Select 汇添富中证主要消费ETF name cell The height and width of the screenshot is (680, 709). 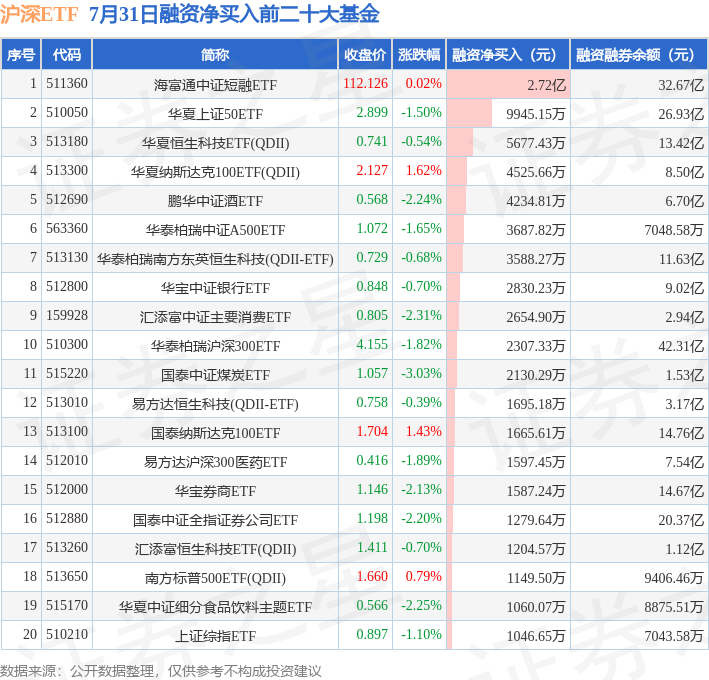point(215,316)
